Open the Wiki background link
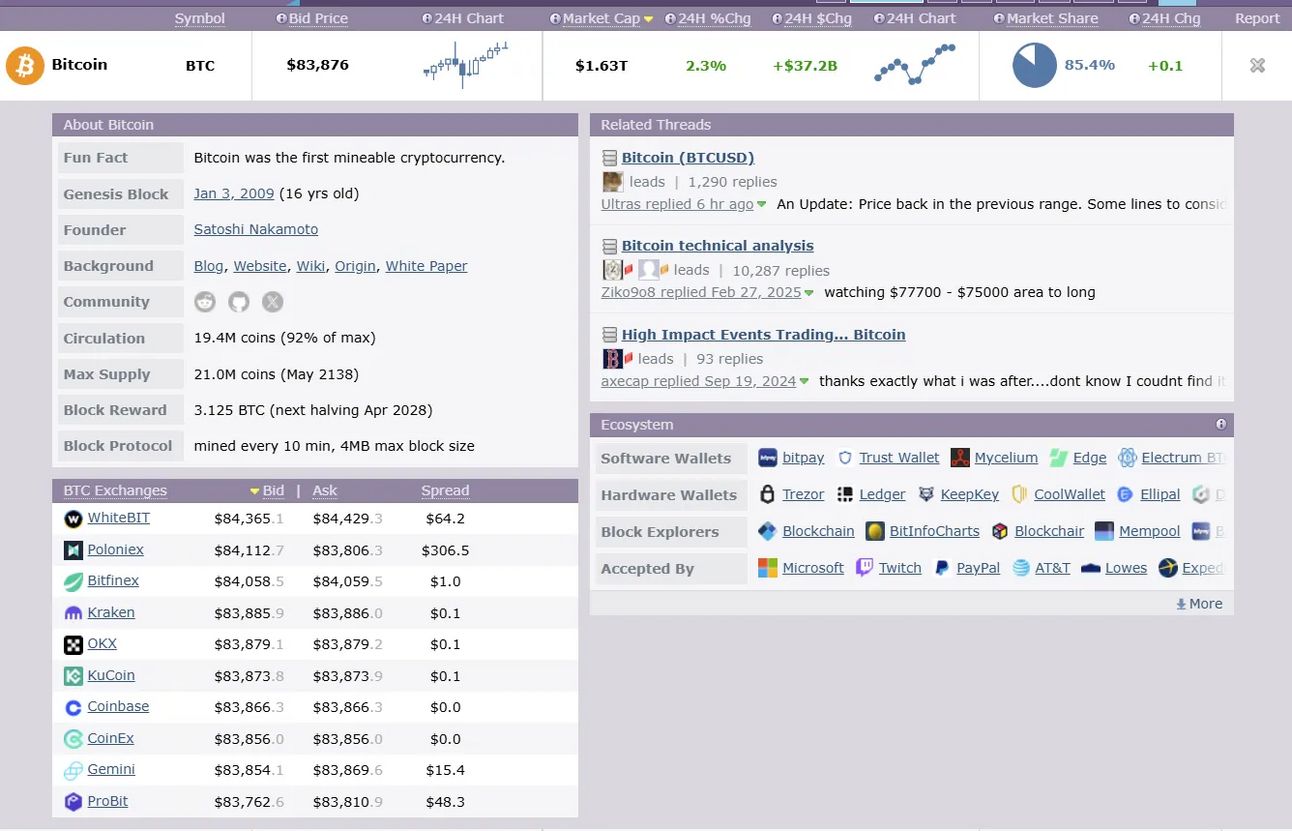The image size is (1292, 831). 310,266
